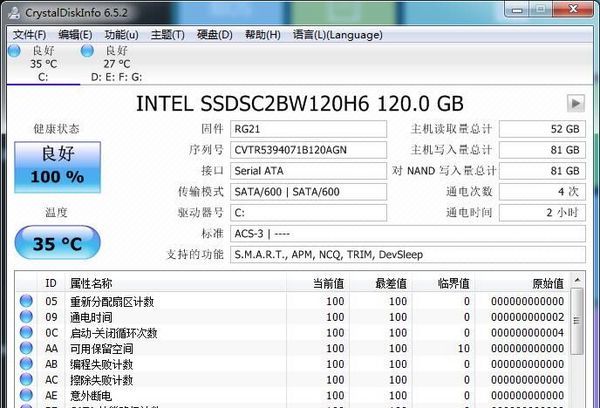Click the 最差值 column header
The width and height of the screenshot is (600, 408).
pyautogui.click(x=380, y=283)
